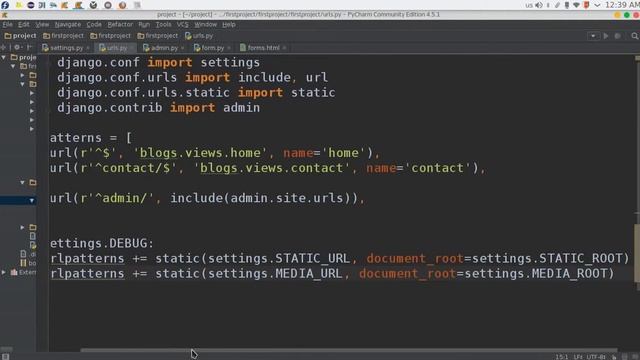640x360 pixels.
Task: Open the Tools menu
Action: (163, 25)
